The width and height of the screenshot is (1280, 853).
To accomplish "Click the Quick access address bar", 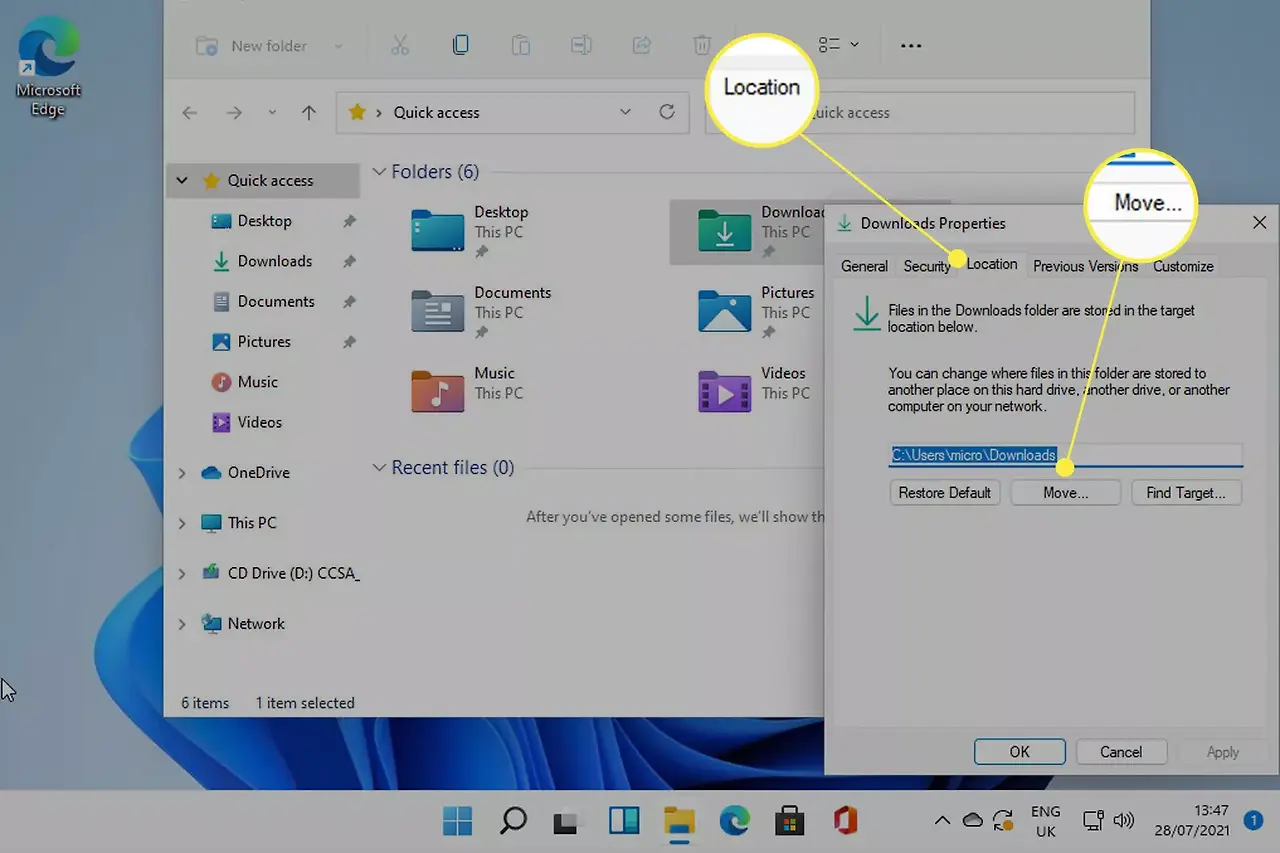I will pos(514,112).
